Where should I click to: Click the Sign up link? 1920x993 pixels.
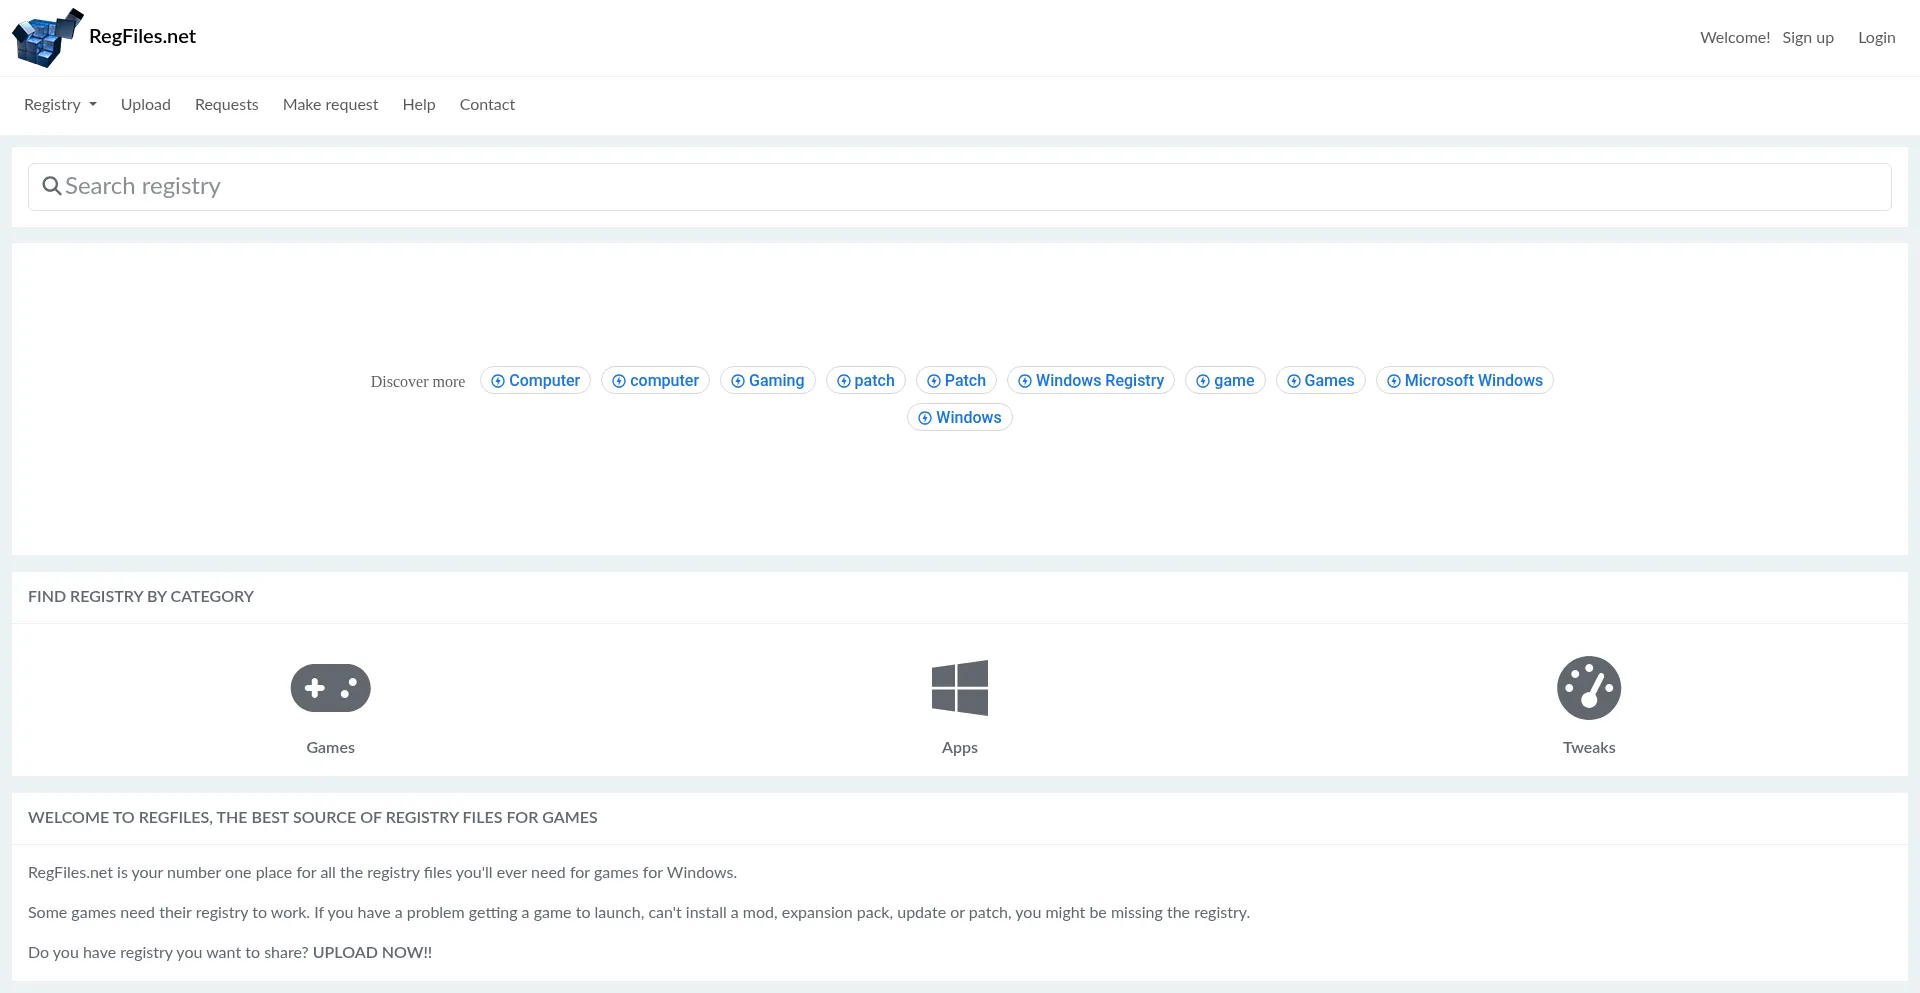(x=1807, y=38)
